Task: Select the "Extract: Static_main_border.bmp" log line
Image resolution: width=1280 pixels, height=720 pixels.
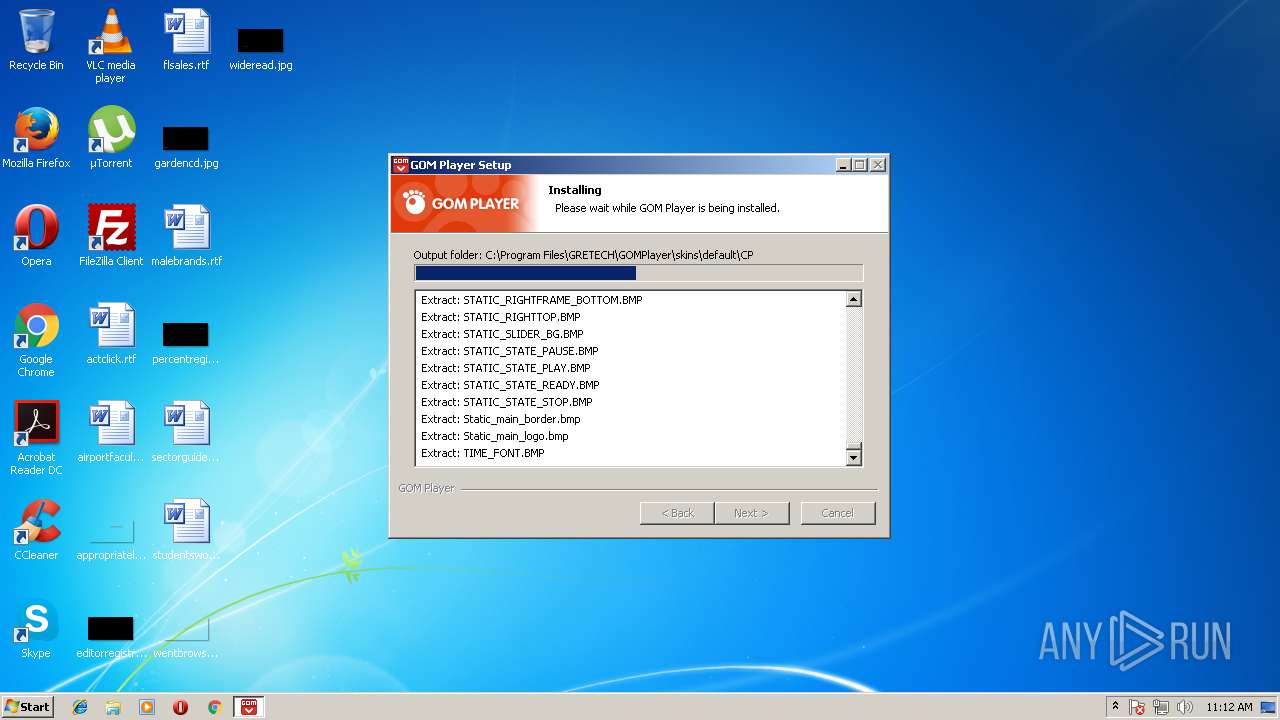Action: 501,419
